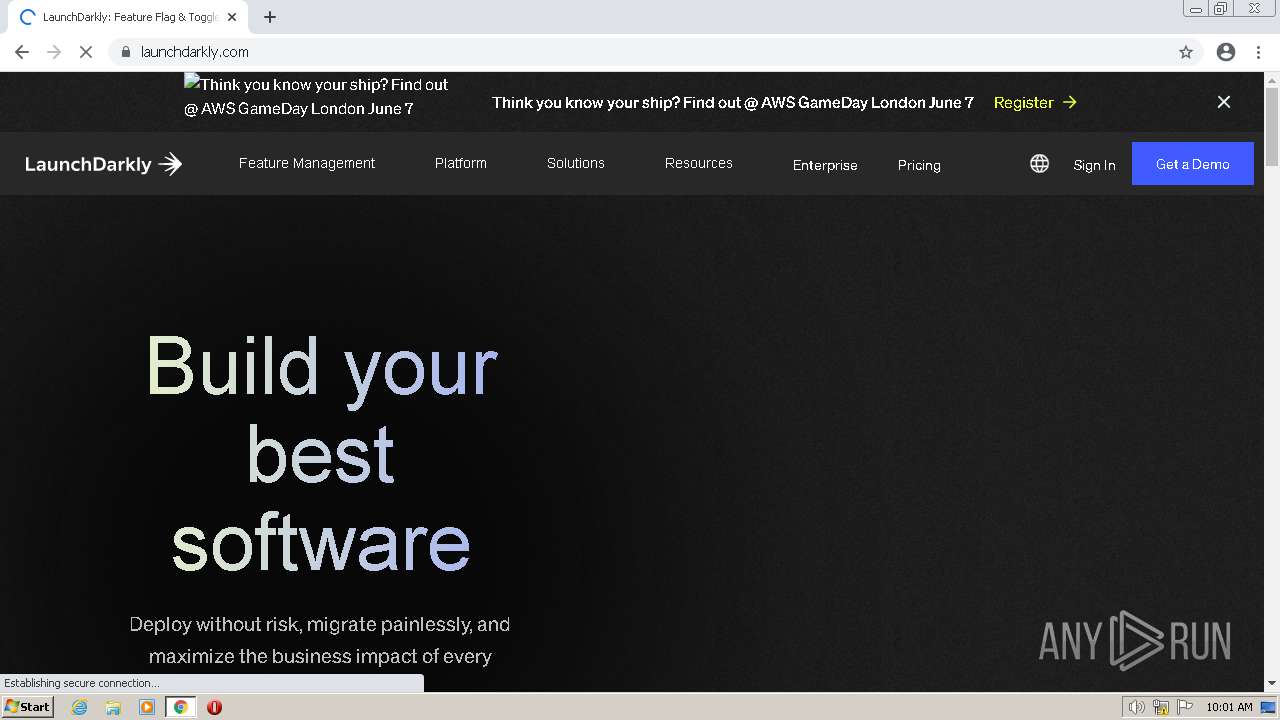Open the Chrome three-dot menu
1280x720 pixels.
click(1259, 52)
